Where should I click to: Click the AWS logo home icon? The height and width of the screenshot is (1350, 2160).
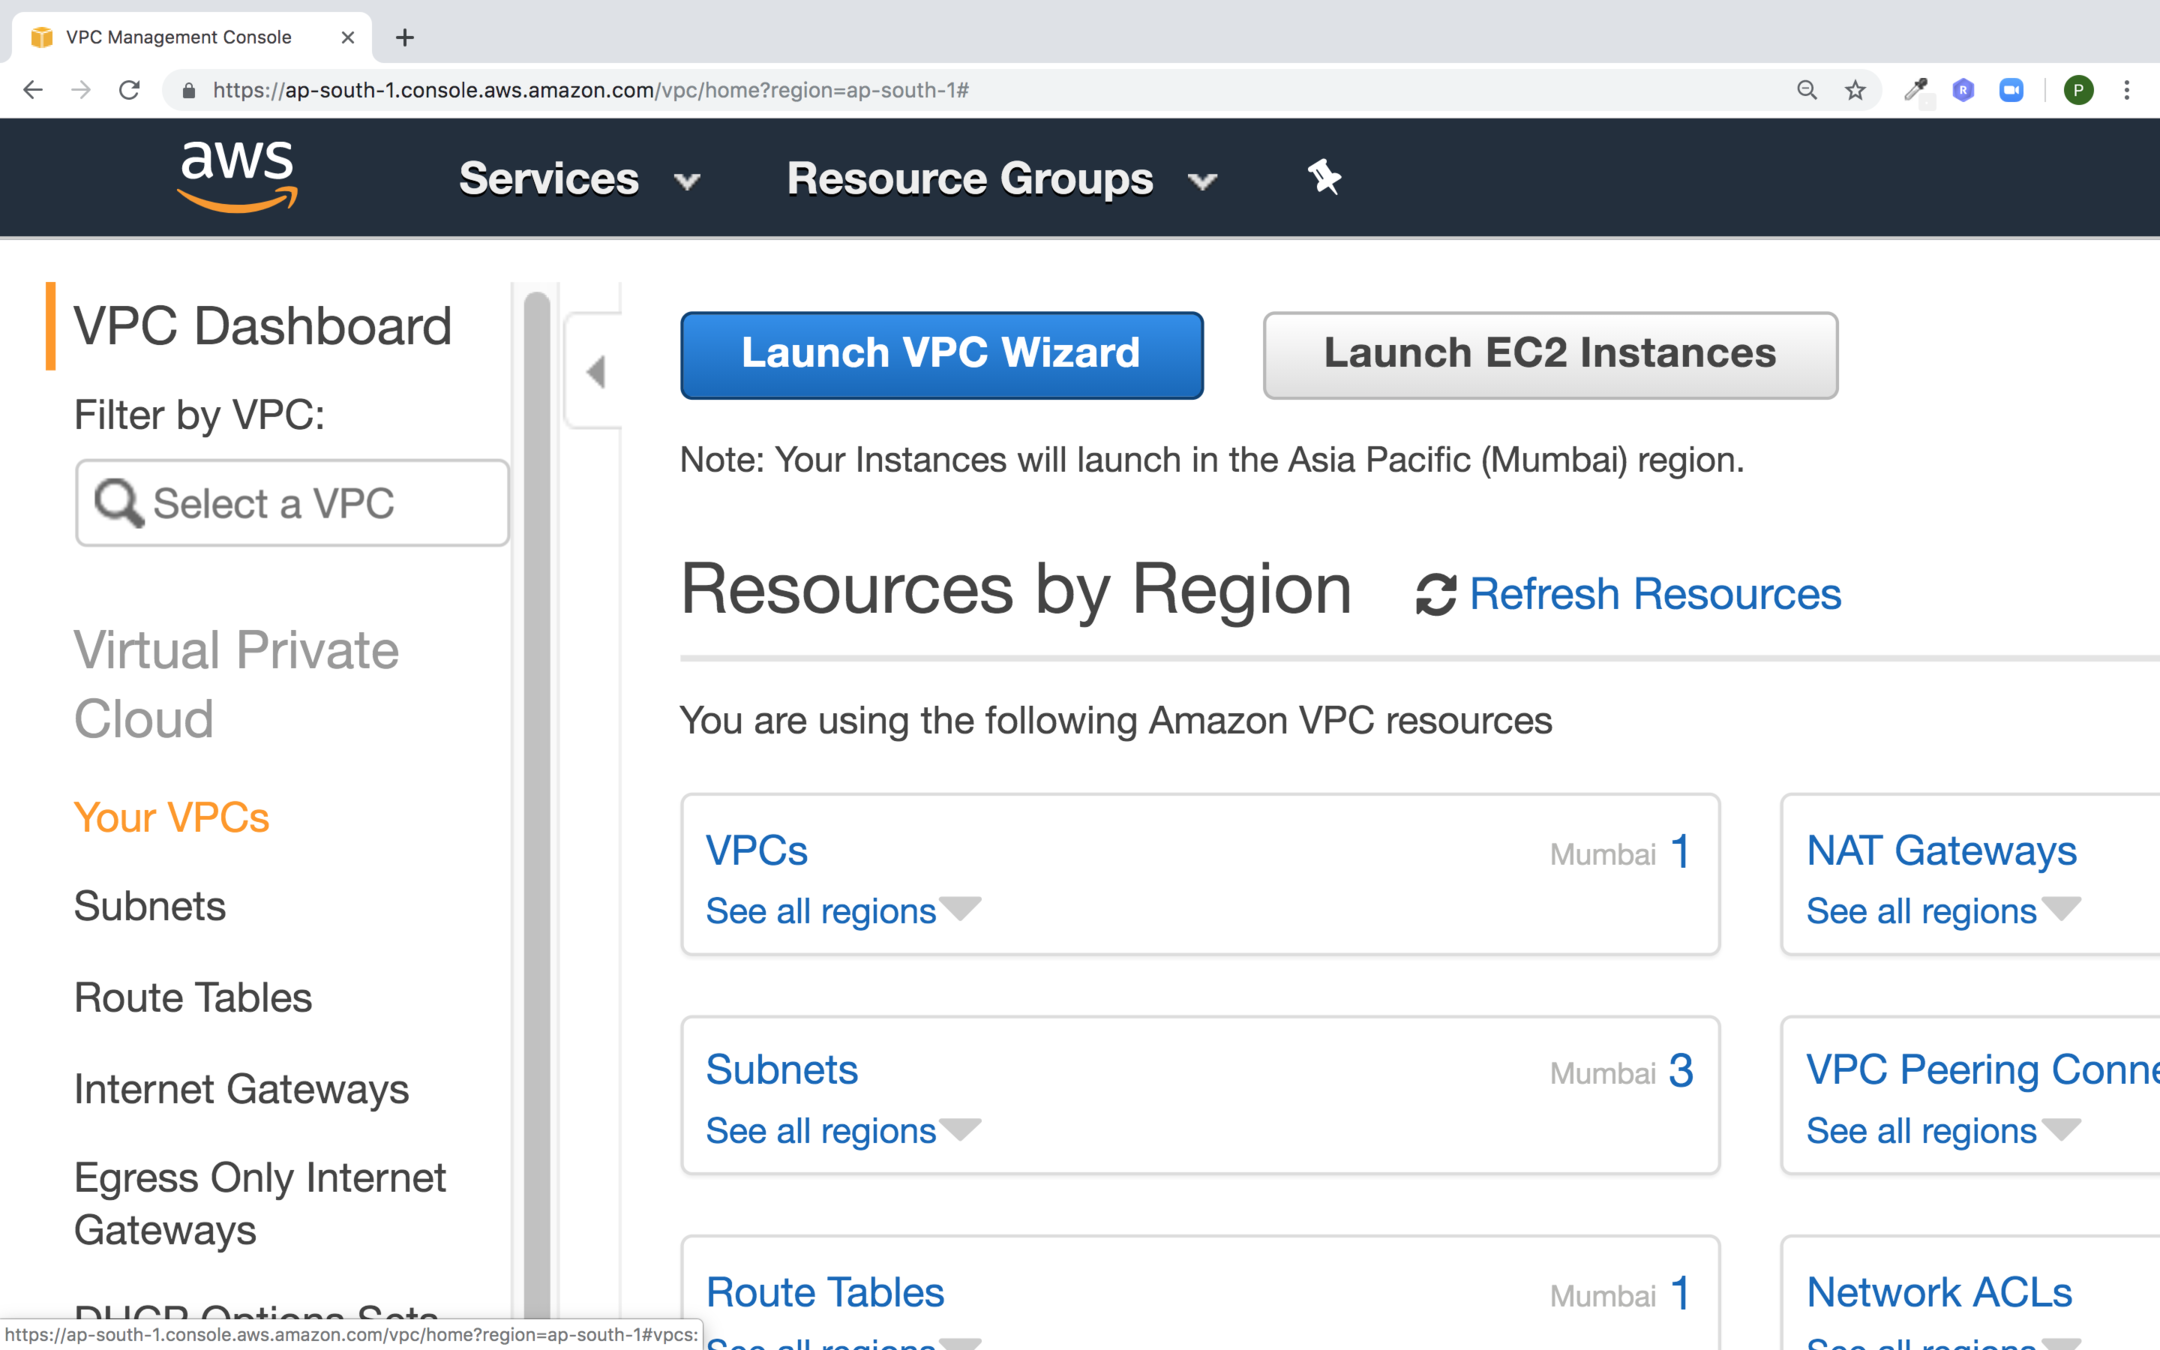237,176
